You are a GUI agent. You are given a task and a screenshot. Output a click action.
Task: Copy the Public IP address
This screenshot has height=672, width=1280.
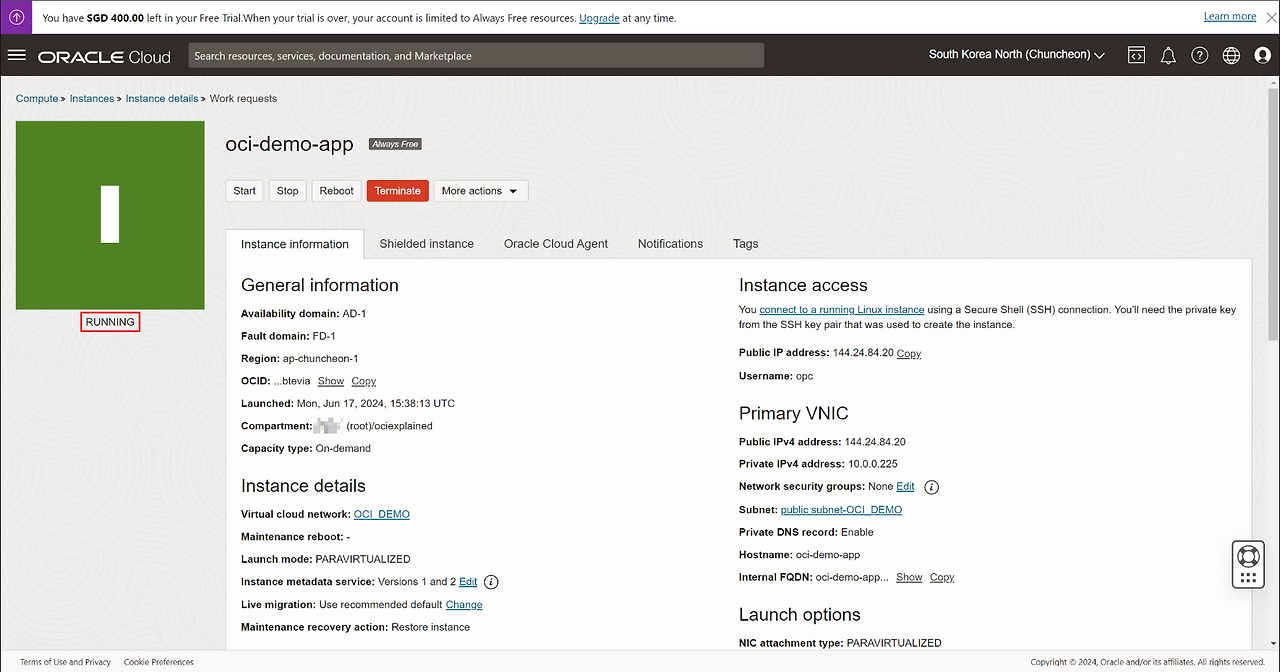point(908,354)
